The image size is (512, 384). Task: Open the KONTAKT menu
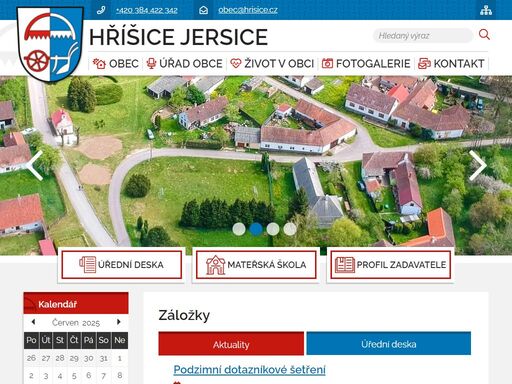(451, 63)
